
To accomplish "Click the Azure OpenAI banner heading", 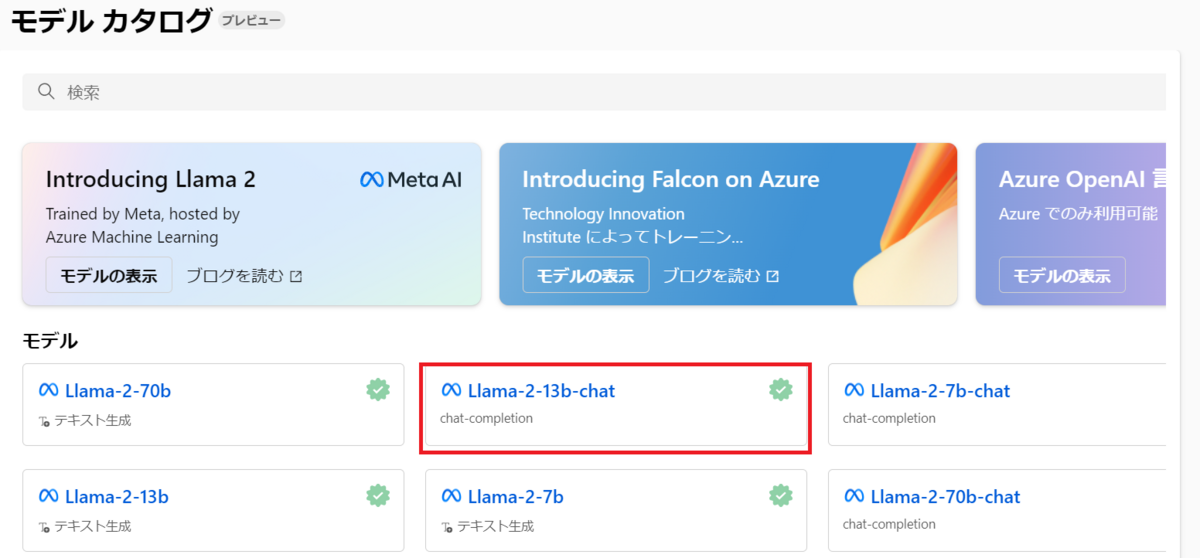I will coord(1082,179).
